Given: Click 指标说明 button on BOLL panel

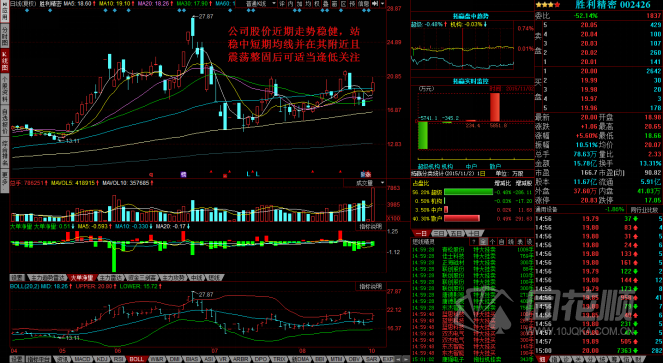Looking at the screenshot, I should 371,287.
